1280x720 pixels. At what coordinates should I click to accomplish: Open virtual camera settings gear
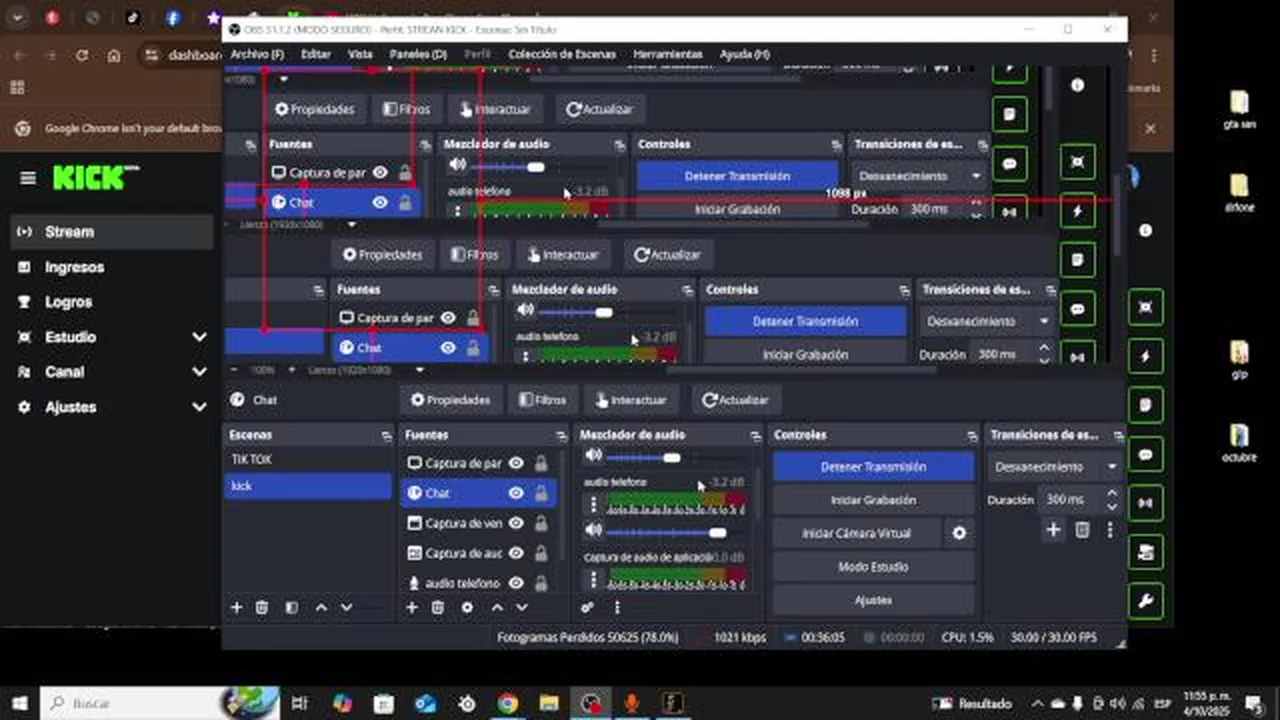click(959, 533)
